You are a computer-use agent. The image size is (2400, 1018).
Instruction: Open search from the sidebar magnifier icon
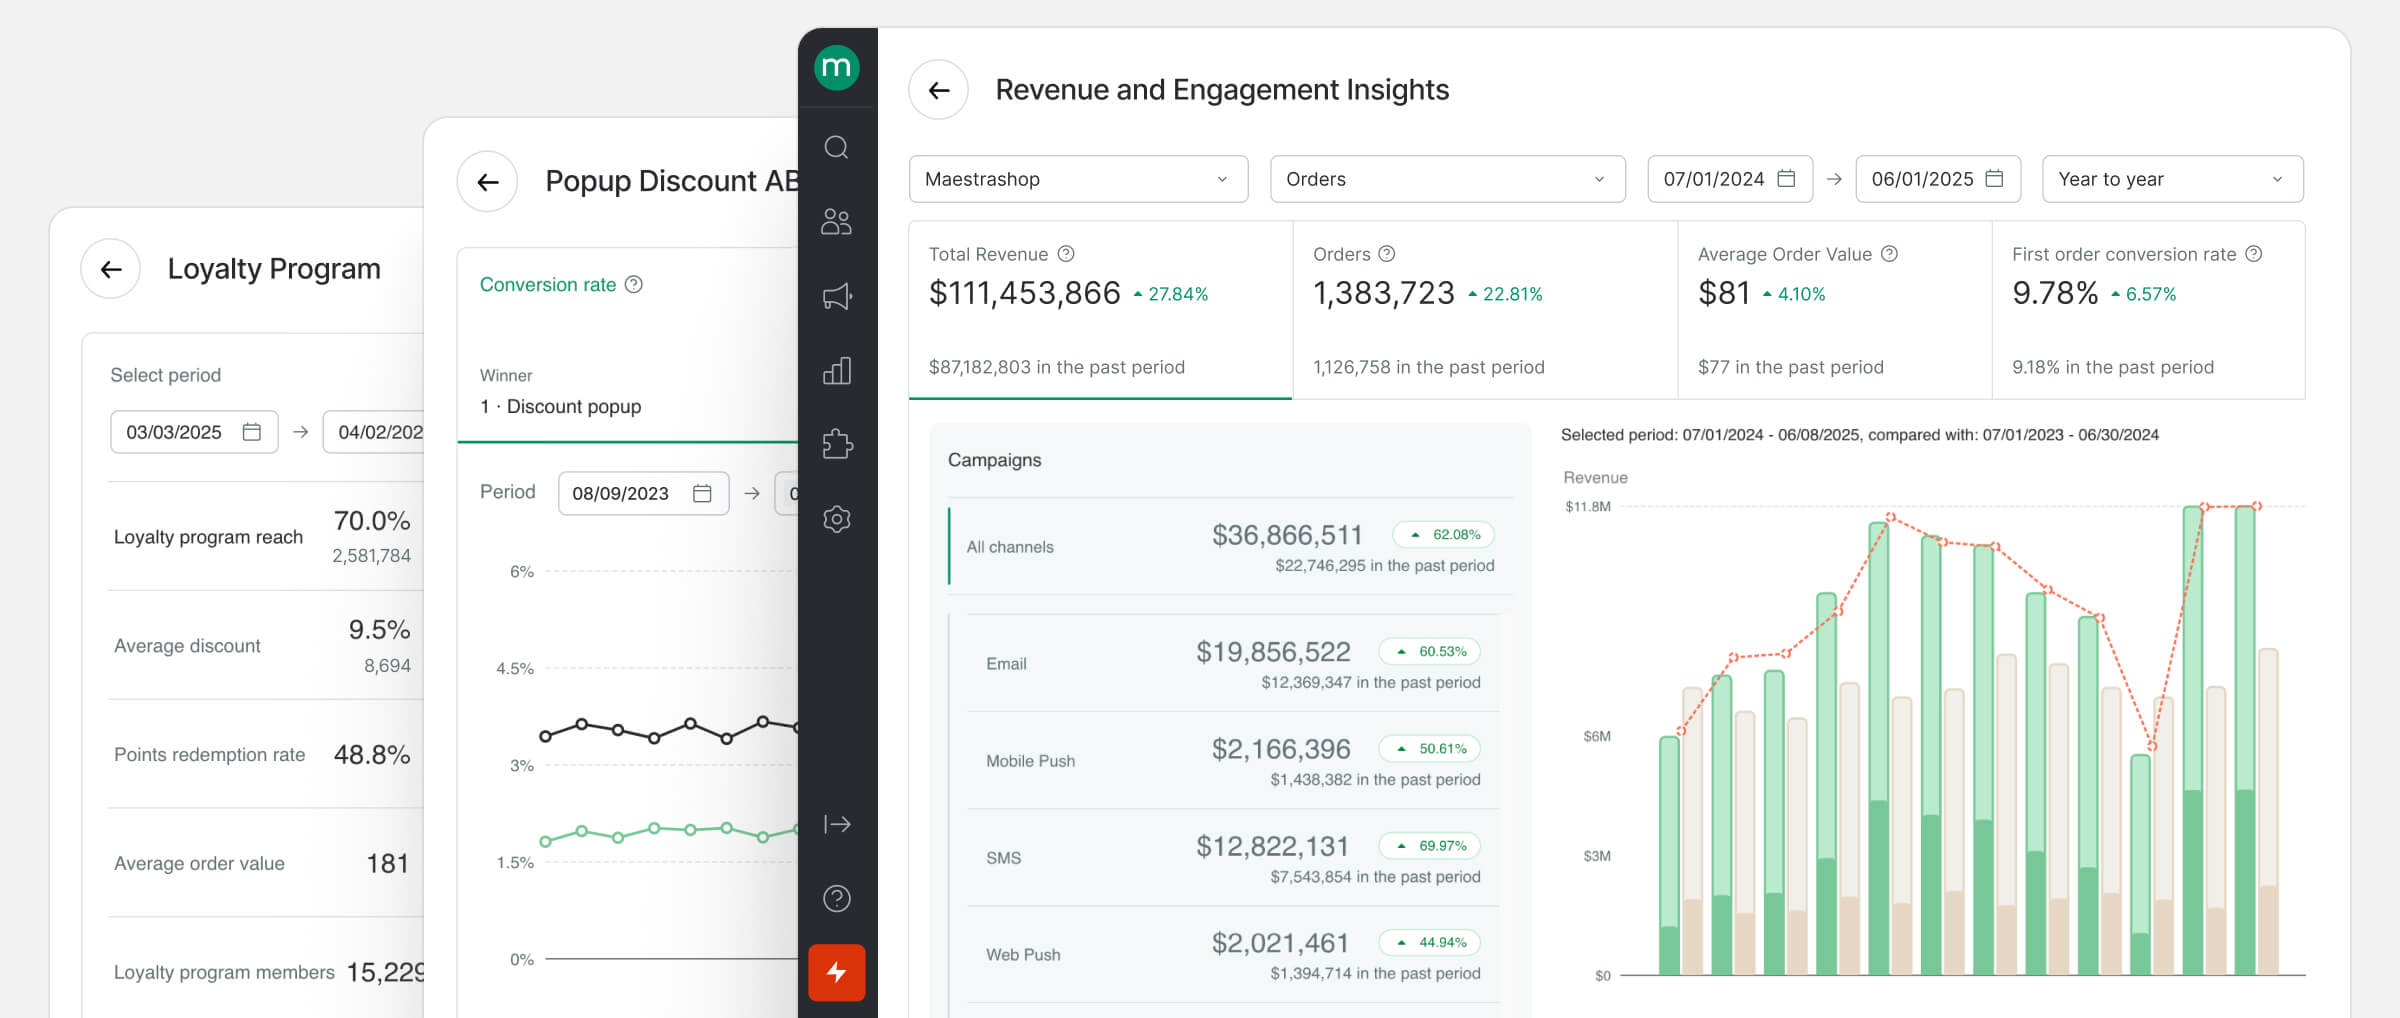(x=836, y=148)
